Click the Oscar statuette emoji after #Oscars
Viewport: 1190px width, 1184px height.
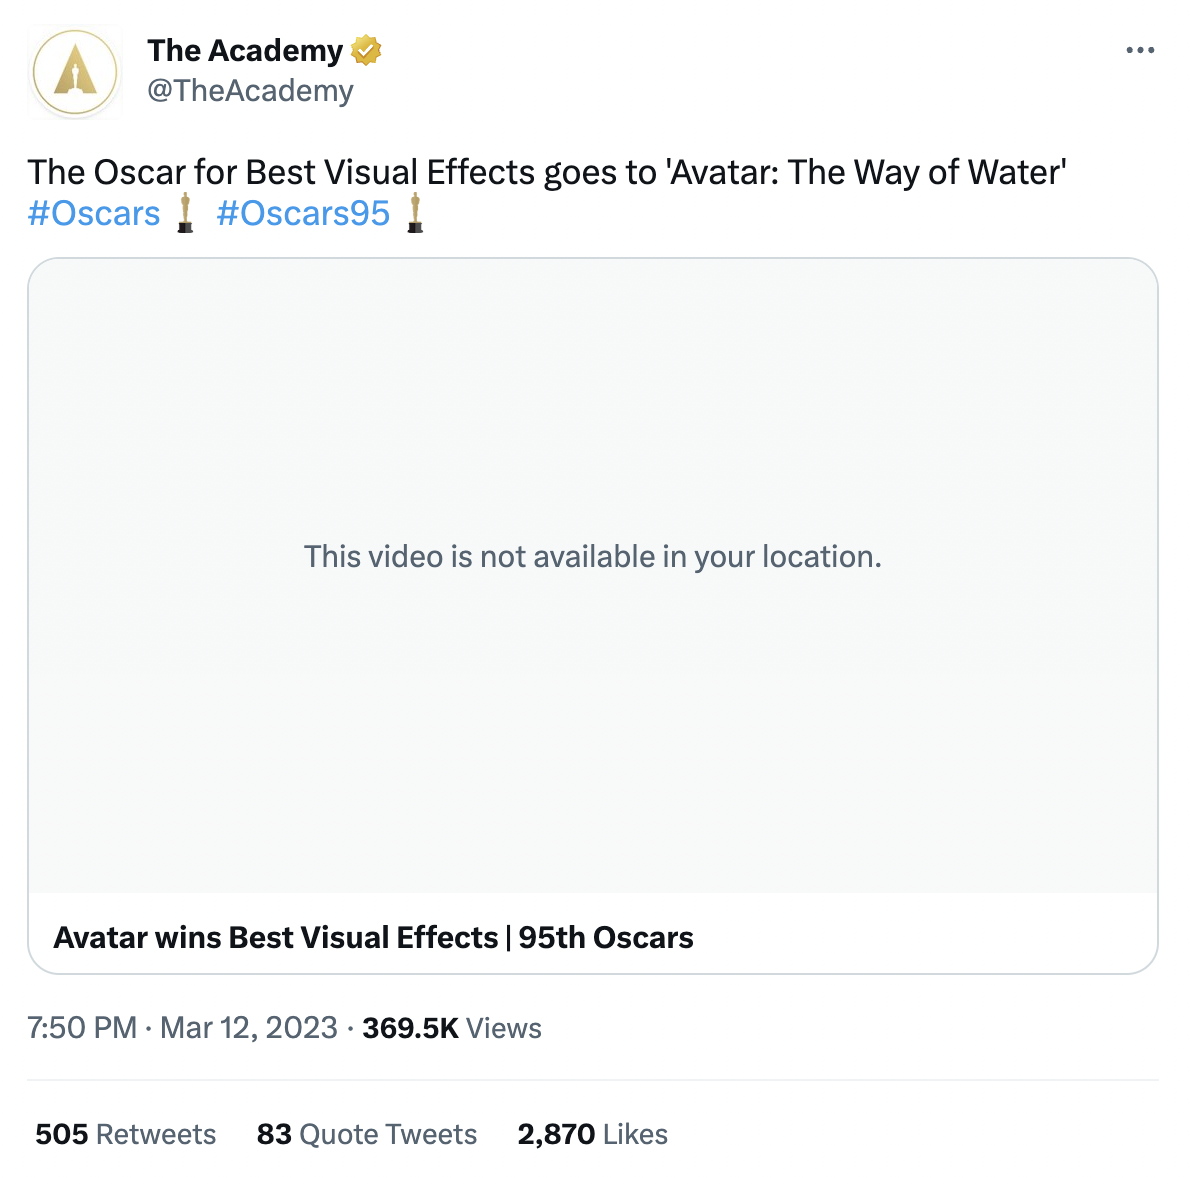pyautogui.click(x=185, y=214)
